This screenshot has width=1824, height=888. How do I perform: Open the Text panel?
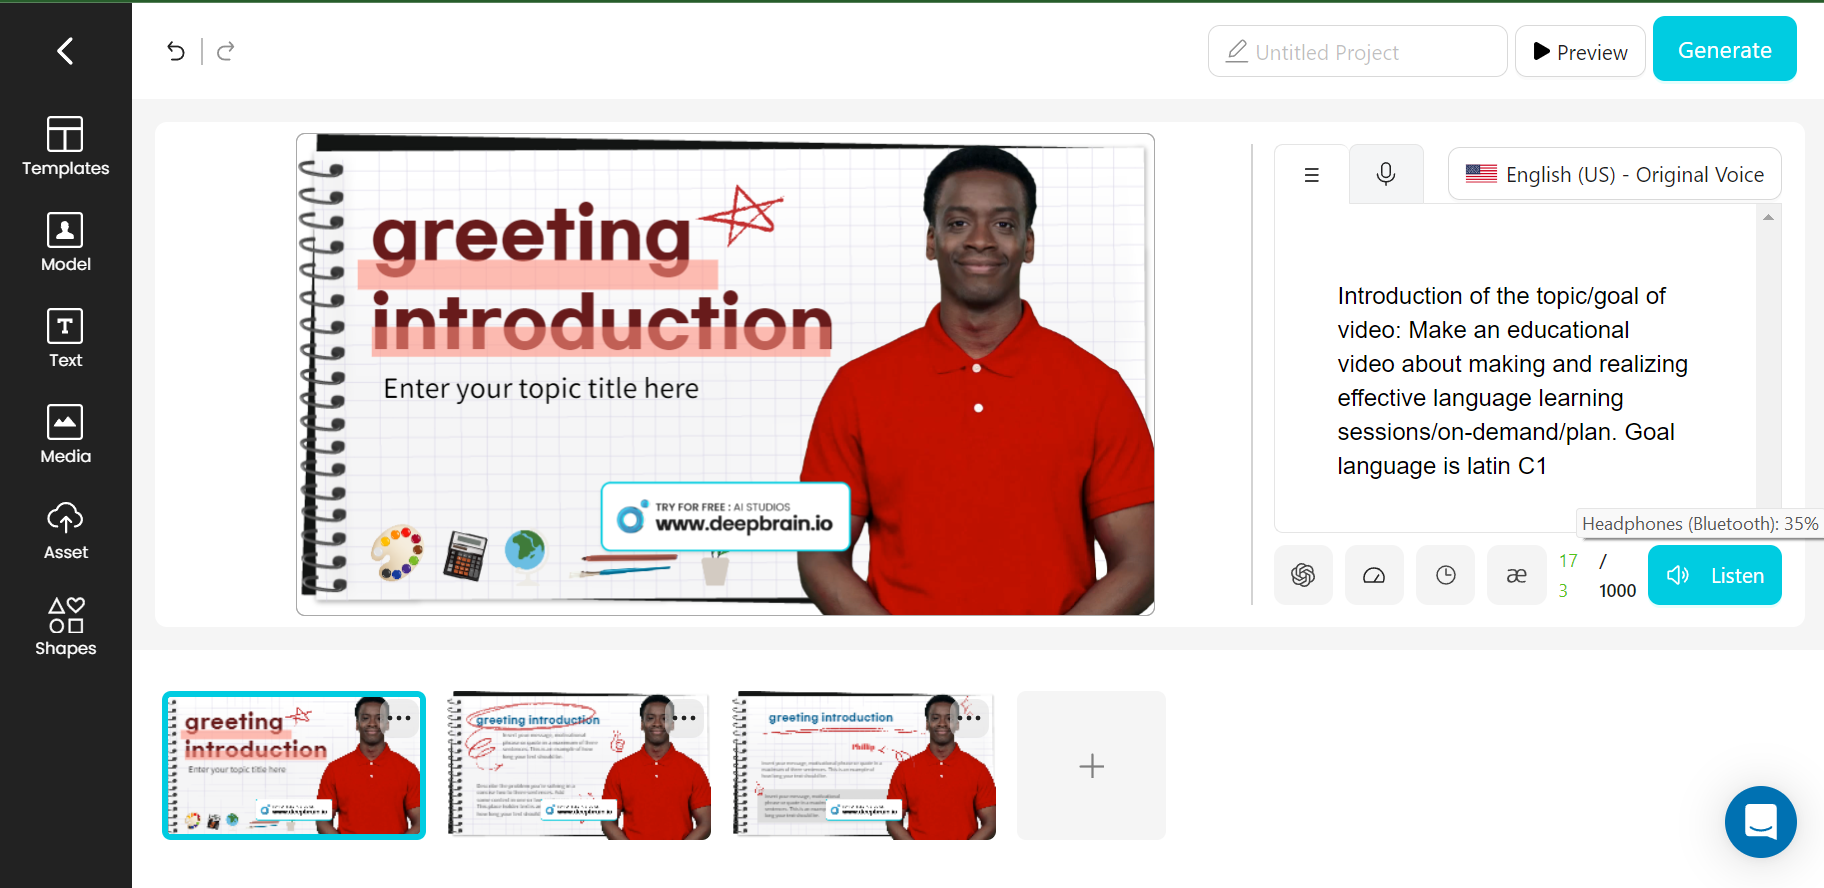(66, 338)
